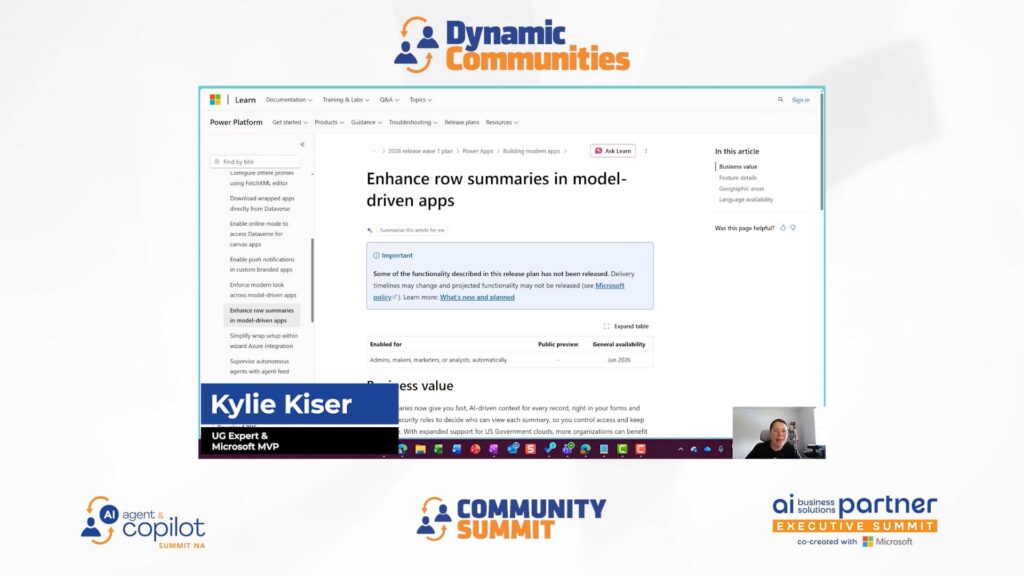Click the OneDrive cloud icon in the system tray
The height and width of the screenshot is (576, 1024).
pyautogui.click(x=707, y=449)
